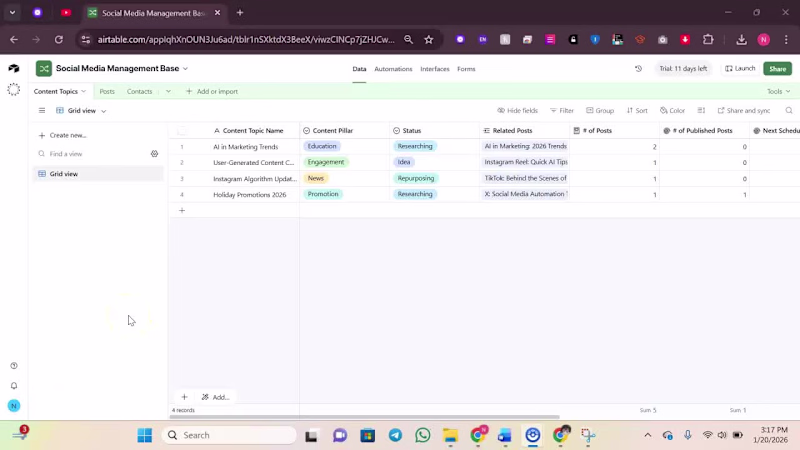The image size is (800, 450).
Task: Open browser downloads icon
Action: 741,39
